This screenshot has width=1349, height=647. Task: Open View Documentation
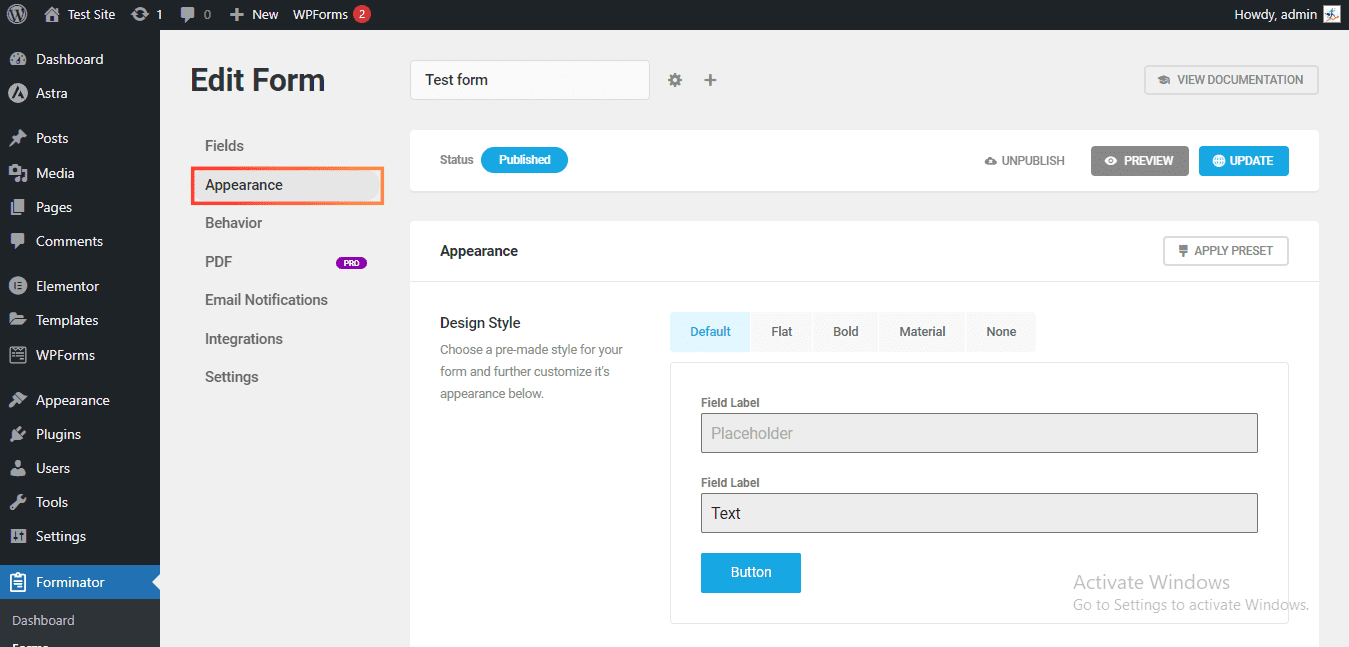coord(1231,79)
